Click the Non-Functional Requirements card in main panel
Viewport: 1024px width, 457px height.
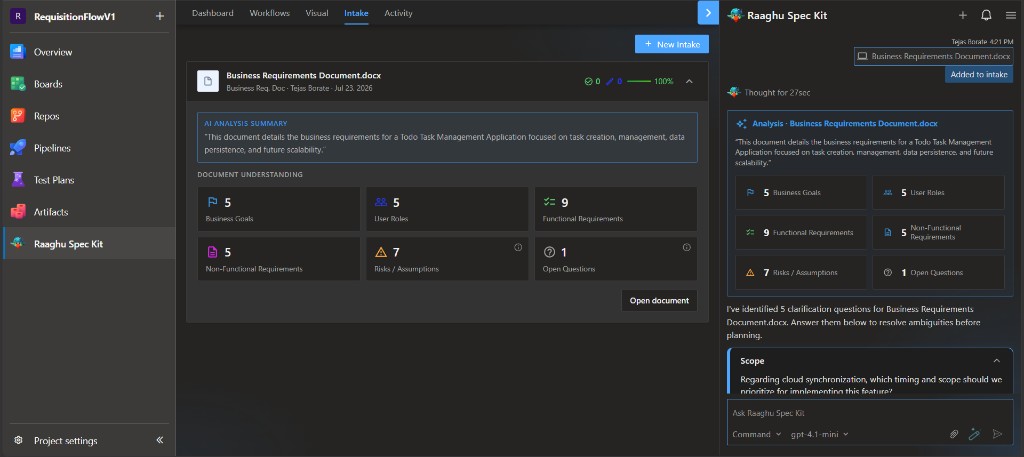(279, 259)
